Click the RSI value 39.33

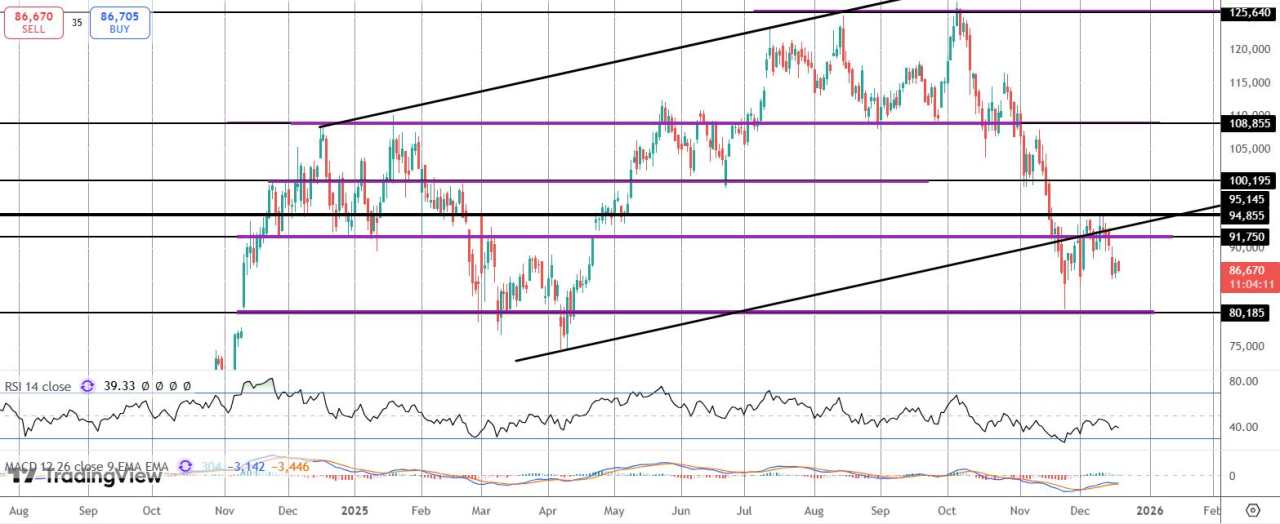coord(120,386)
